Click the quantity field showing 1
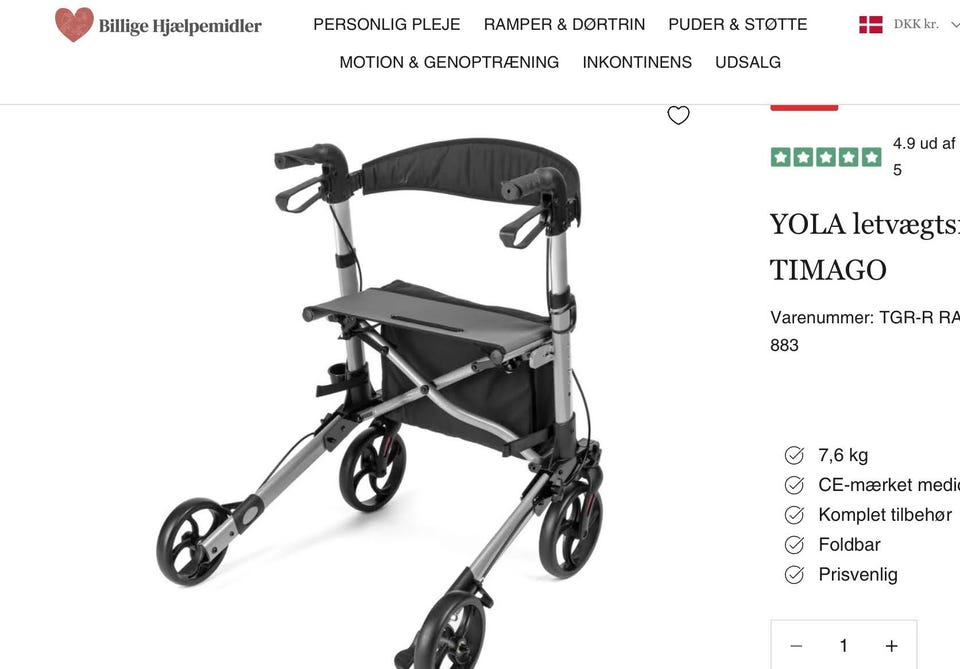The width and height of the screenshot is (960, 669). [x=843, y=646]
